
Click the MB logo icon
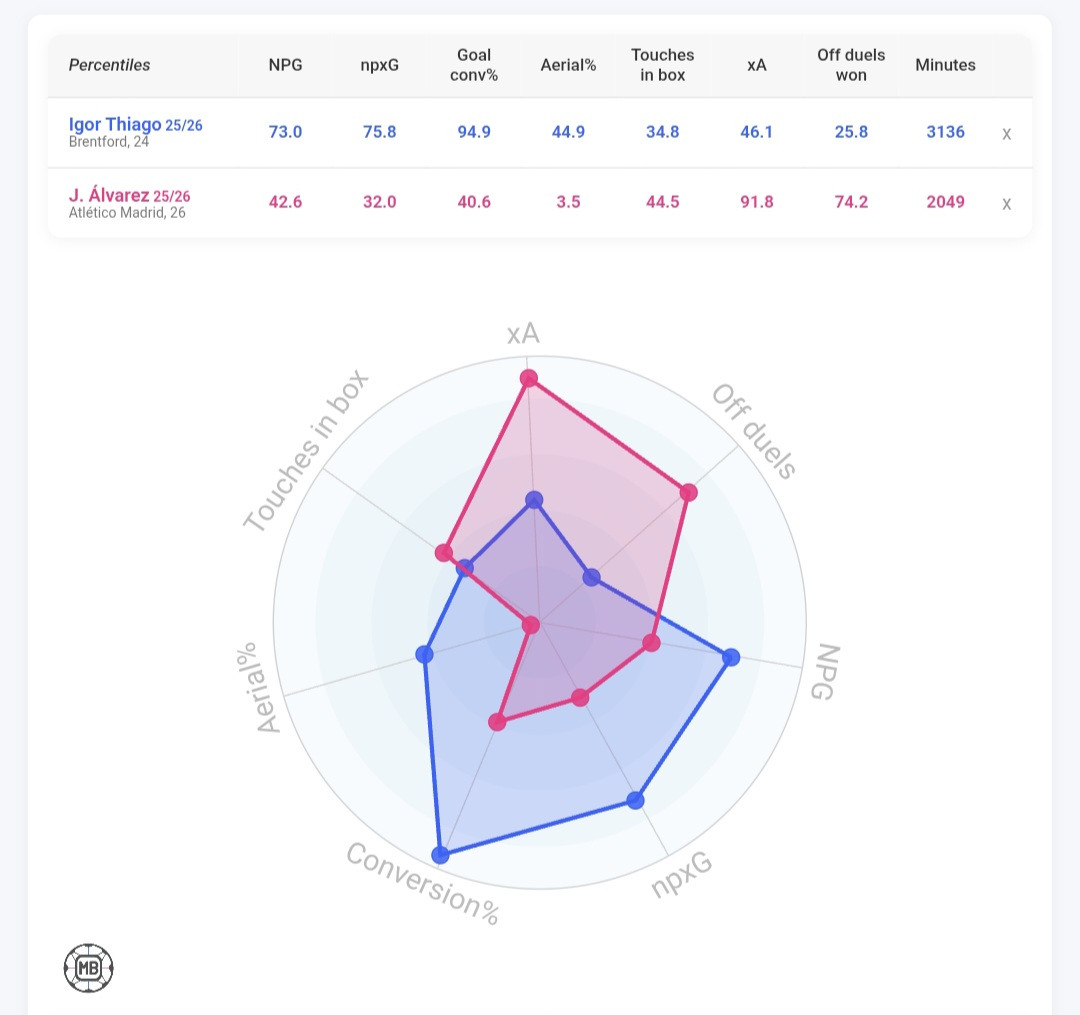coord(88,968)
